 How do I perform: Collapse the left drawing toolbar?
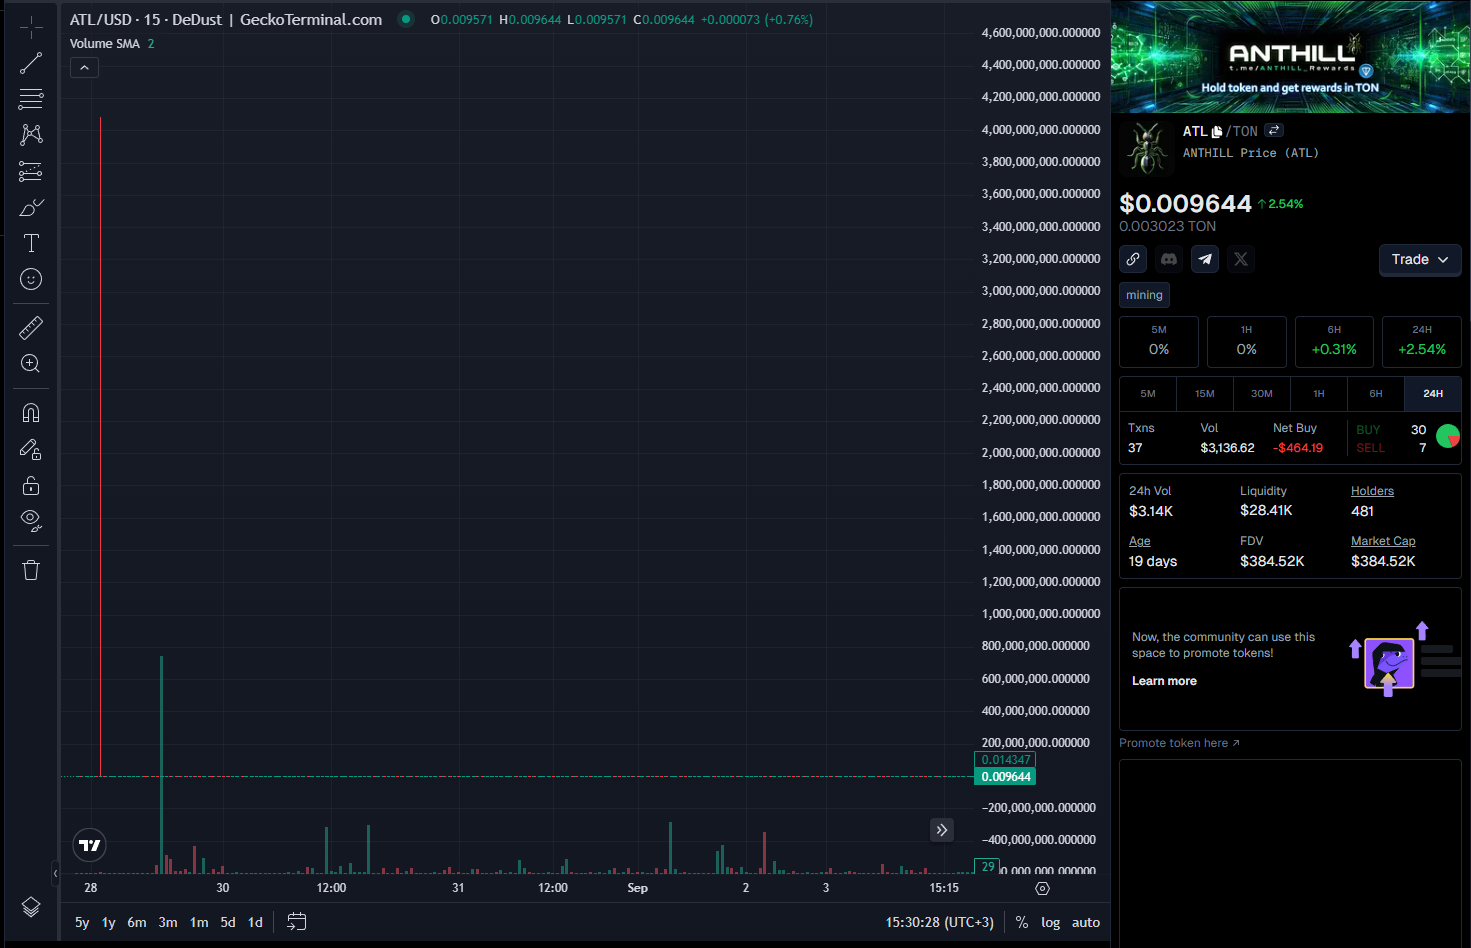tap(55, 873)
